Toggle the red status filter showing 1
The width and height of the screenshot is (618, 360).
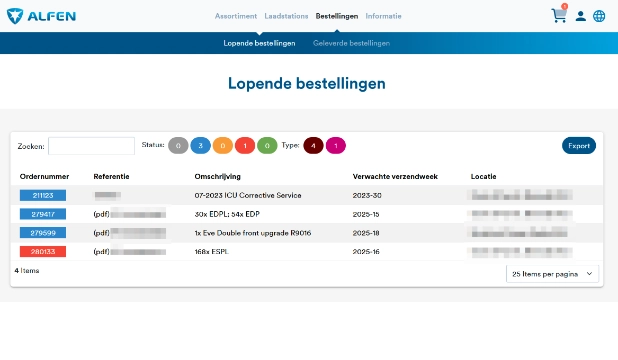pyautogui.click(x=245, y=146)
